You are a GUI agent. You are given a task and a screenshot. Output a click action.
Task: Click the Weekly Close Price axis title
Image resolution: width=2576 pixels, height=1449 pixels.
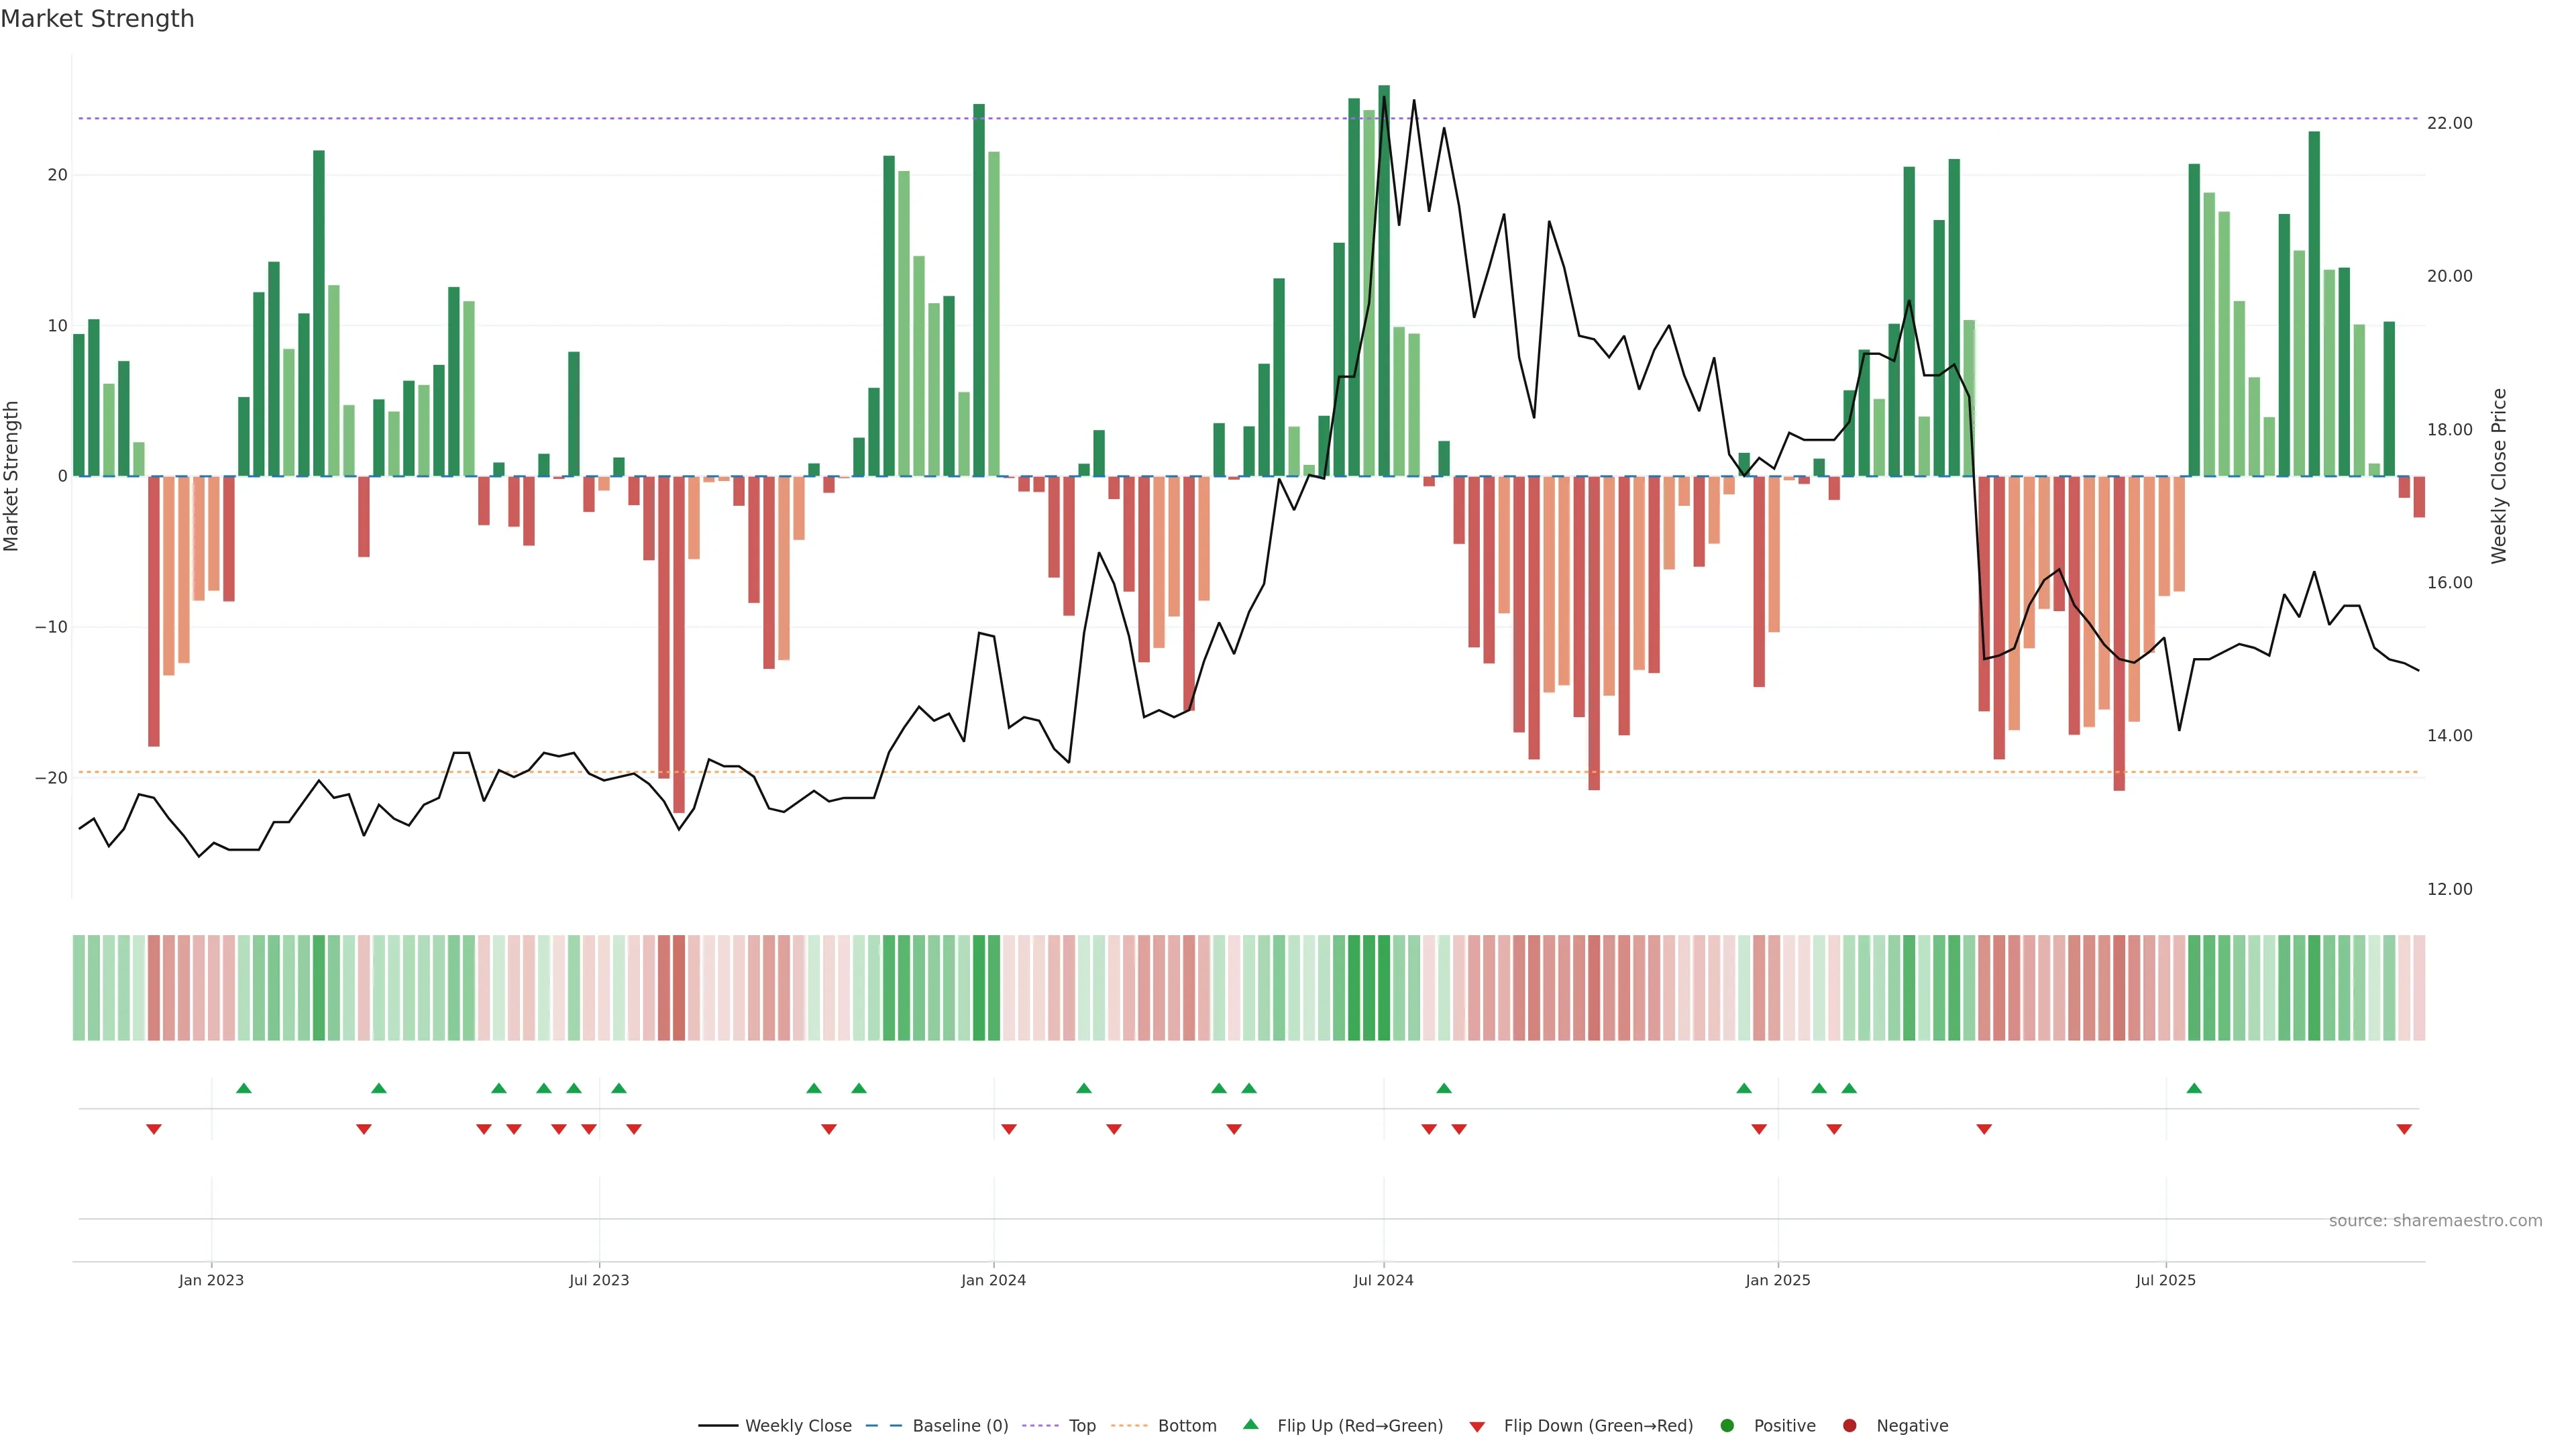(2499, 476)
